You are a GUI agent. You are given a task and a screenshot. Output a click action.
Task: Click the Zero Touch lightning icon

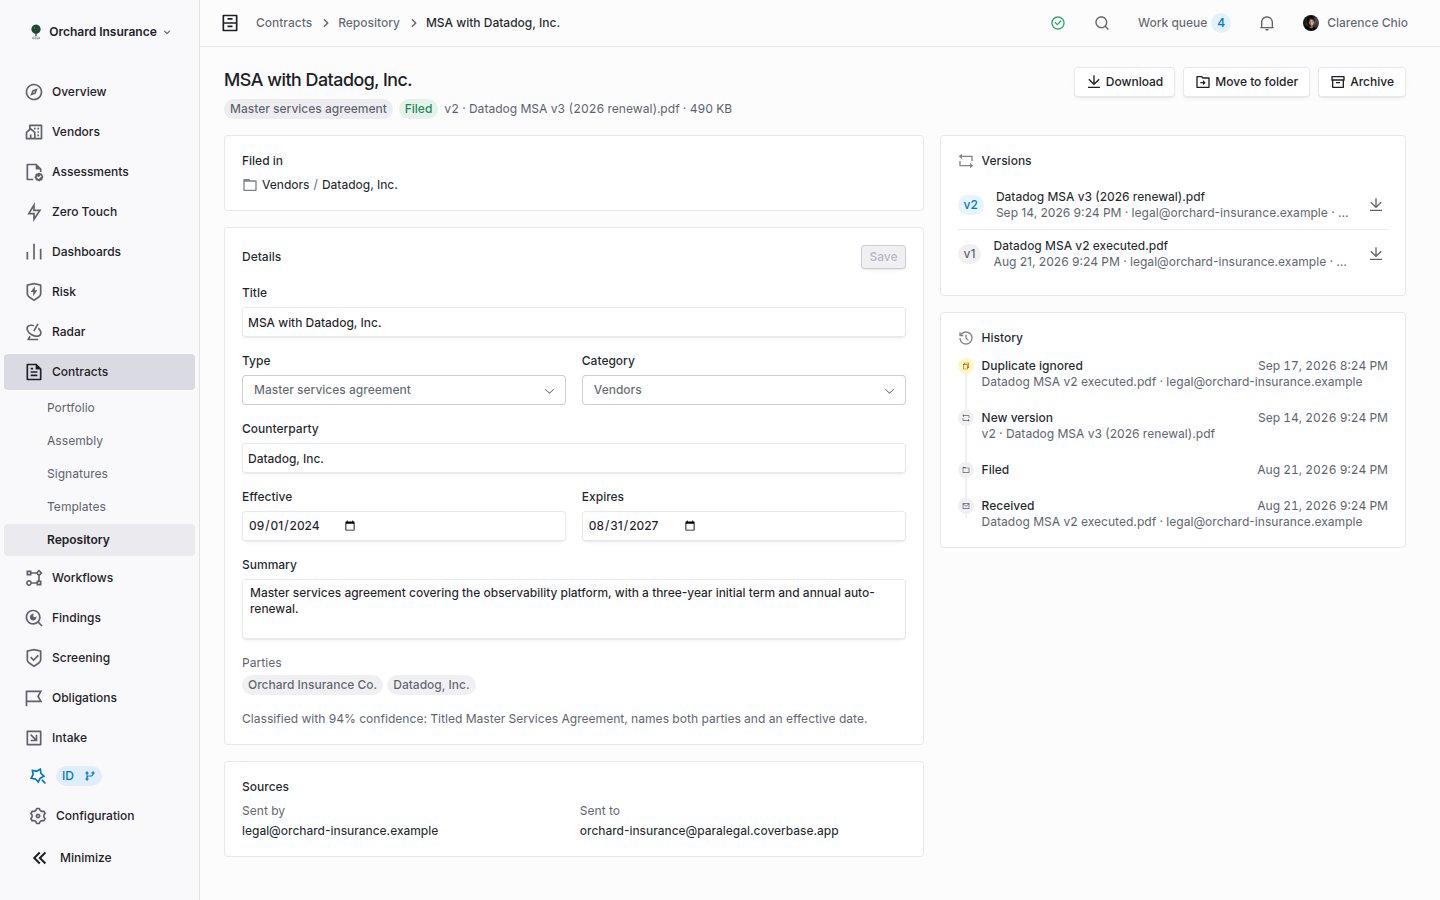pos(34,212)
